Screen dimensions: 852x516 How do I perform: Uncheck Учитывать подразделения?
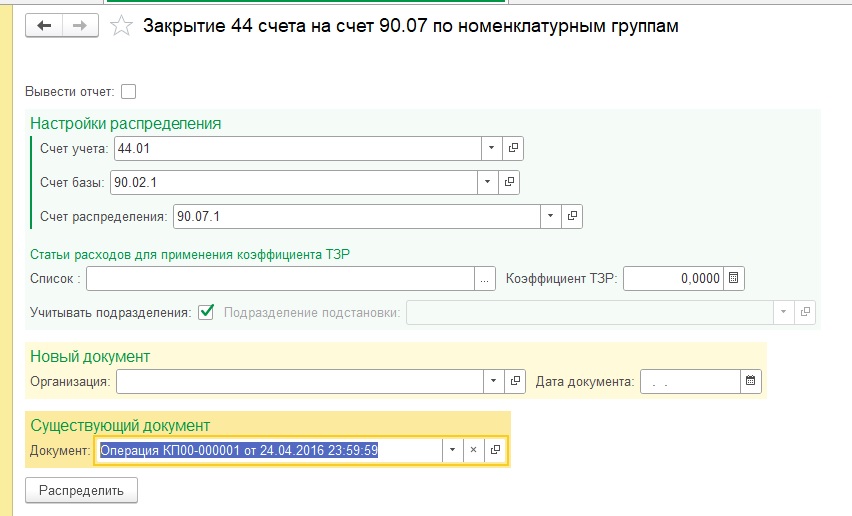(x=206, y=312)
